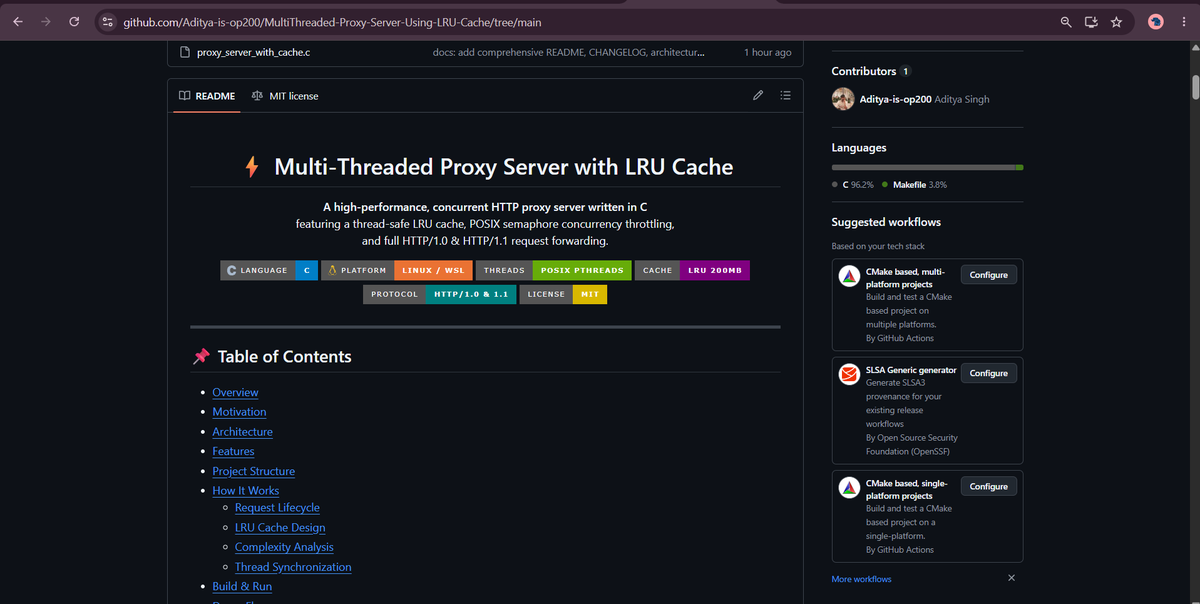Open Aditya-is-op200 contributor avatar
This screenshot has height=604, width=1200.
tap(843, 99)
